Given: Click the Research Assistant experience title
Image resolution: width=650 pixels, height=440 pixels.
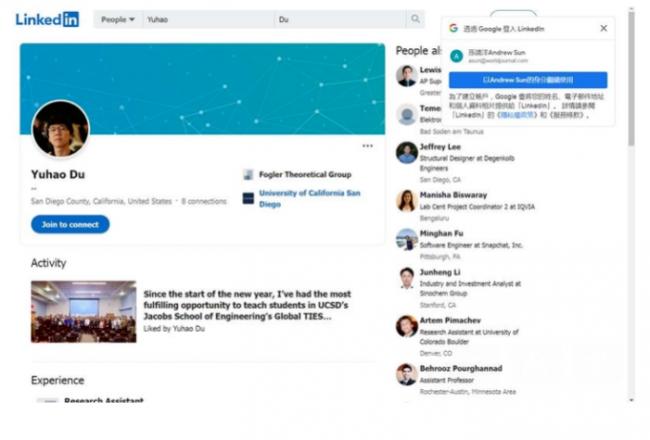Looking at the screenshot, I should point(104,401).
